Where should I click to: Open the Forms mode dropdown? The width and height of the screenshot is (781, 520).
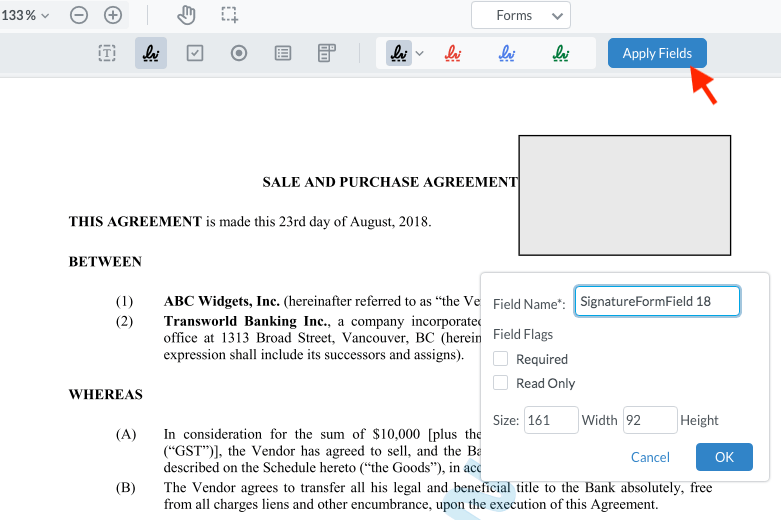tap(520, 15)
